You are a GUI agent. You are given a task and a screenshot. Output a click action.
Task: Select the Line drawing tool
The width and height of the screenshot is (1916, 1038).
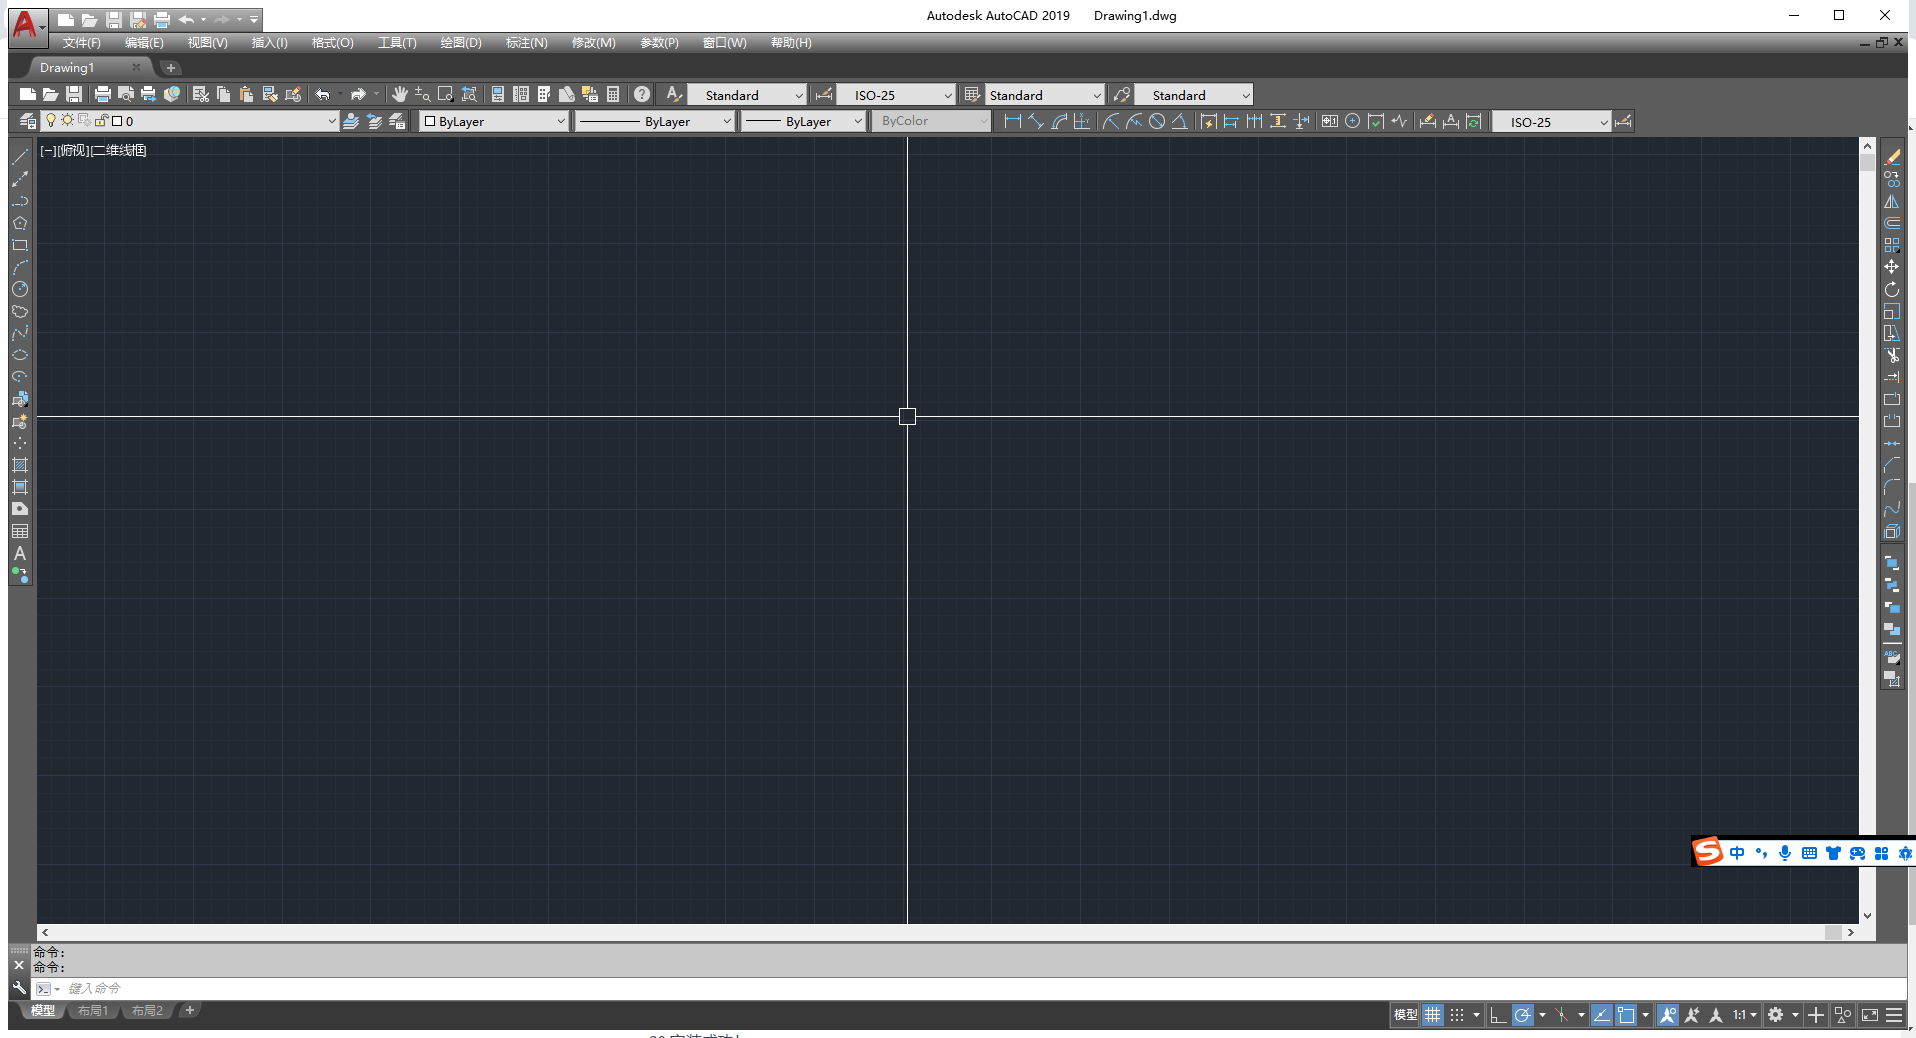click(x=19, y=157)
